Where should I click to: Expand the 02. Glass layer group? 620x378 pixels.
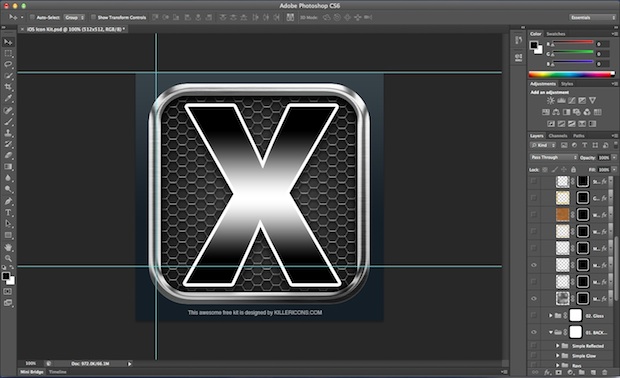point(550,316)
